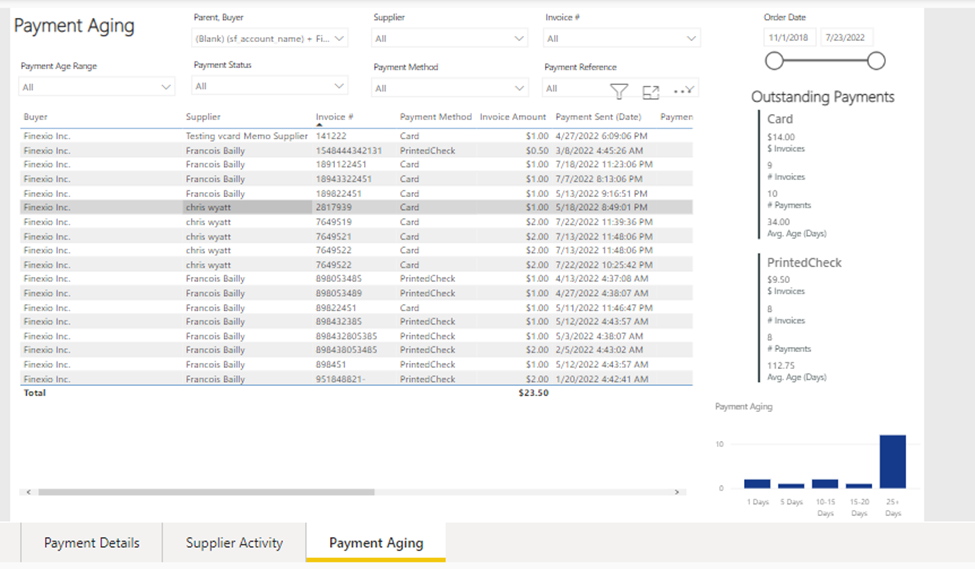The height and width of the screenshot is (569, 975).
Task: Click the end date field 7/23/2022
Action: tap(846, 37)
